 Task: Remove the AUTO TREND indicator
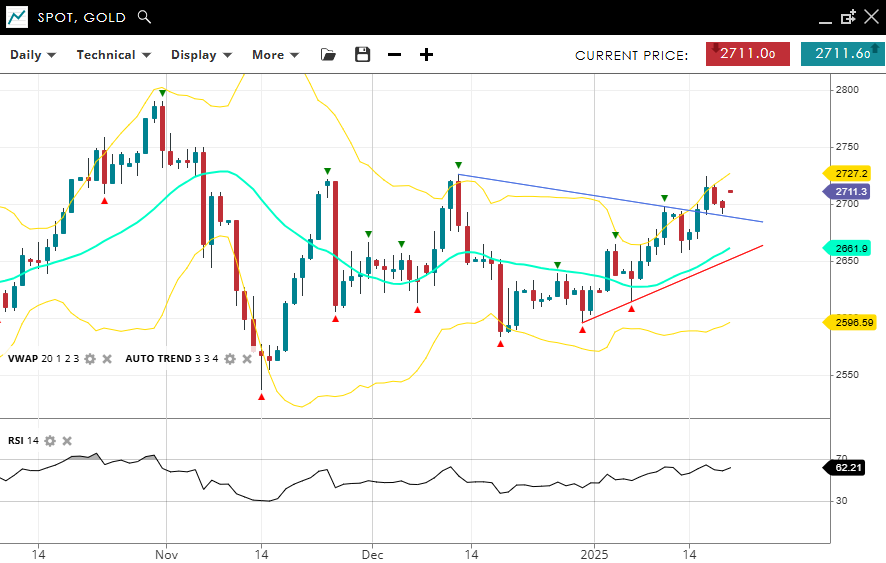pos(246,359)
